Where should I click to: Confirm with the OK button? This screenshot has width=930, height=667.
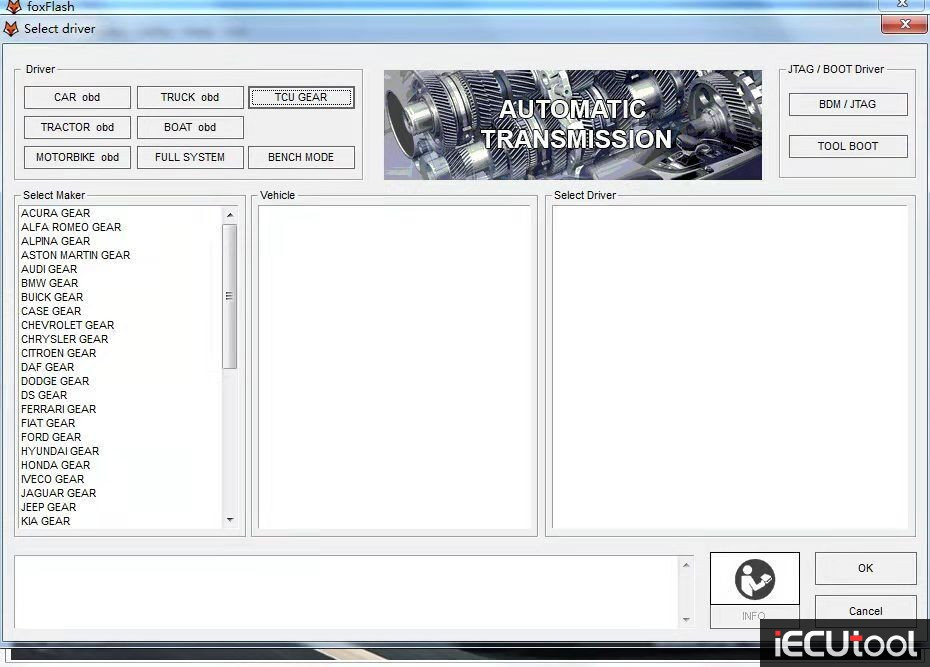[x=865, y=568]
